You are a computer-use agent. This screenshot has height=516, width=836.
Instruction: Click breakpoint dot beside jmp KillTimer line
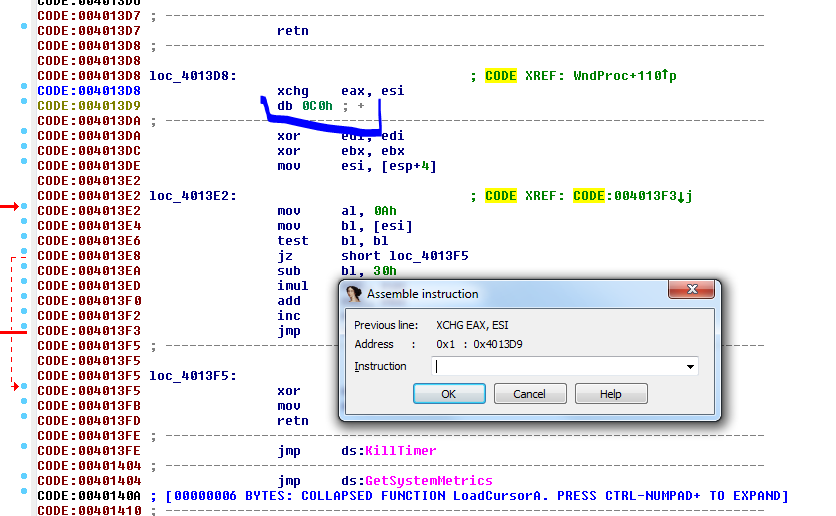[x=25, y=451]
